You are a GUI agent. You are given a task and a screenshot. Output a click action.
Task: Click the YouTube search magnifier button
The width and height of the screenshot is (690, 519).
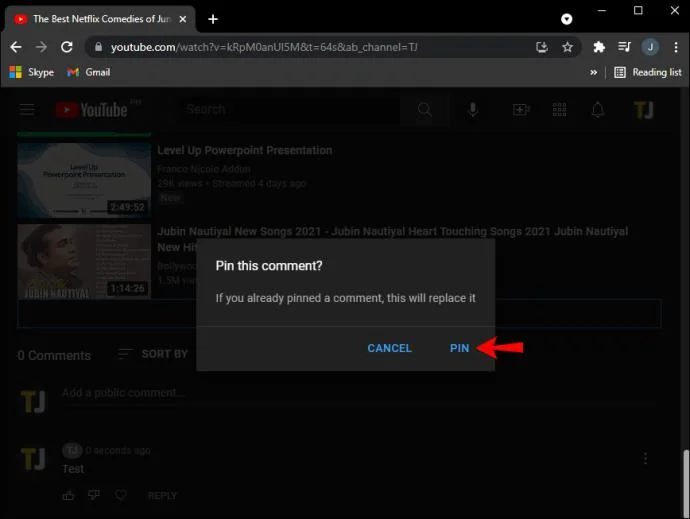(x=425, y=109)
